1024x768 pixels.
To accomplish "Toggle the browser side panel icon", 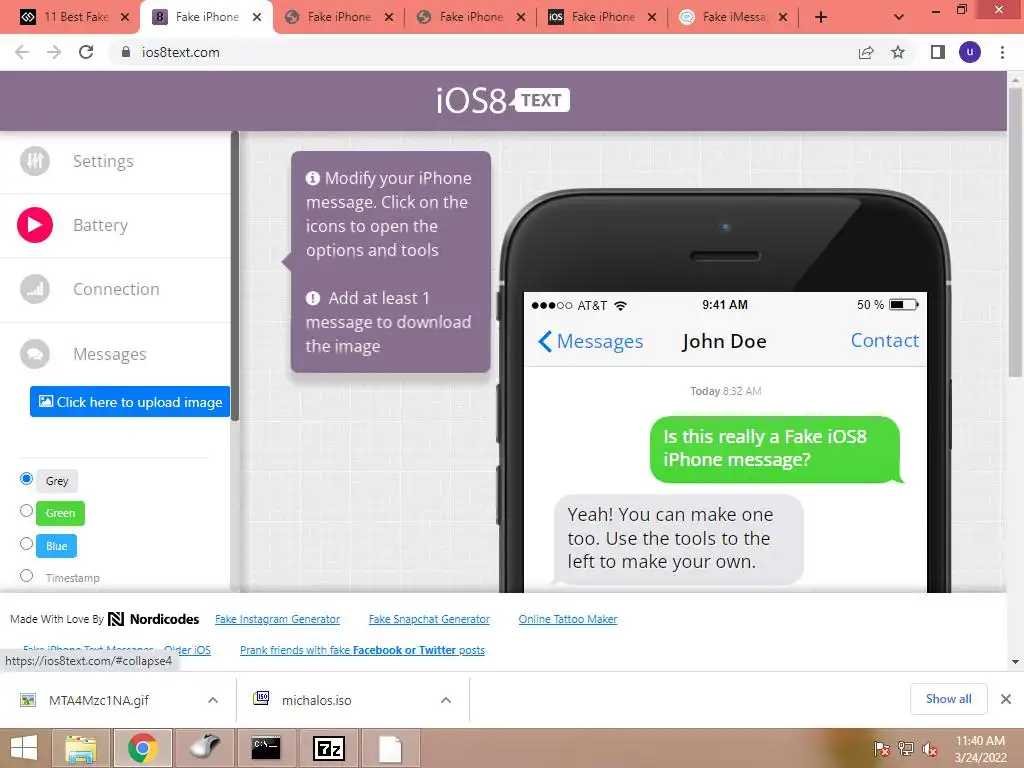I will pyautogui.click(x=938, y=52).
